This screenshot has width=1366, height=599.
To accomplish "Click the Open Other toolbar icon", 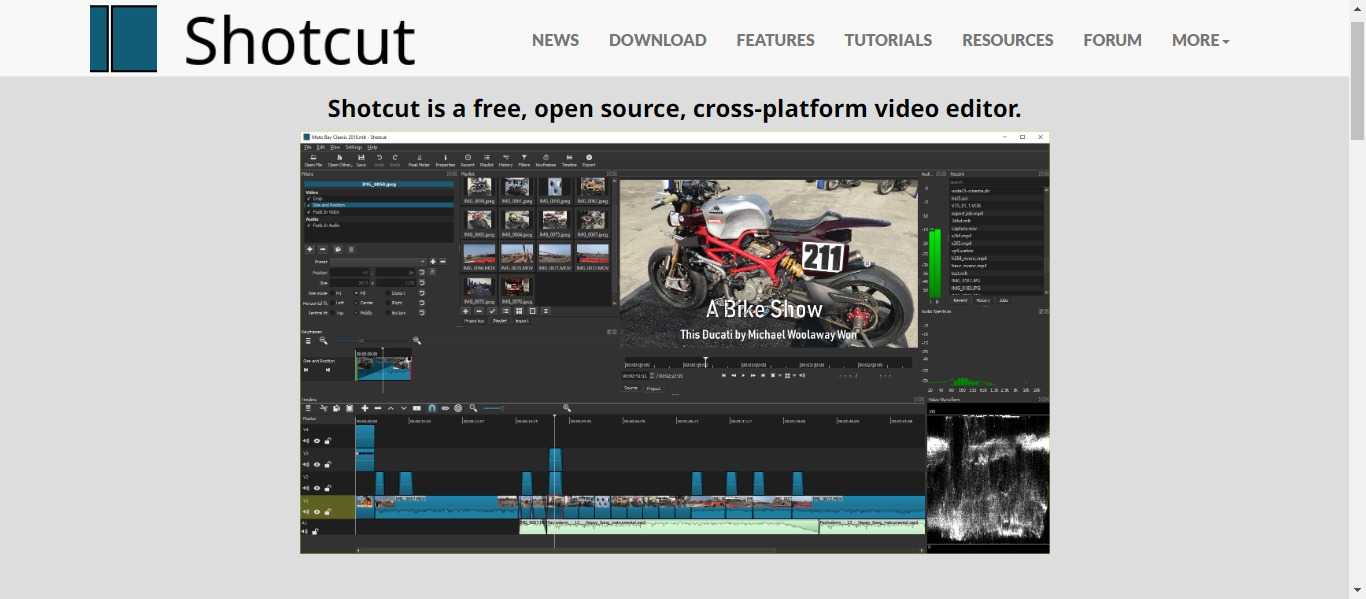I will point(341,160).
